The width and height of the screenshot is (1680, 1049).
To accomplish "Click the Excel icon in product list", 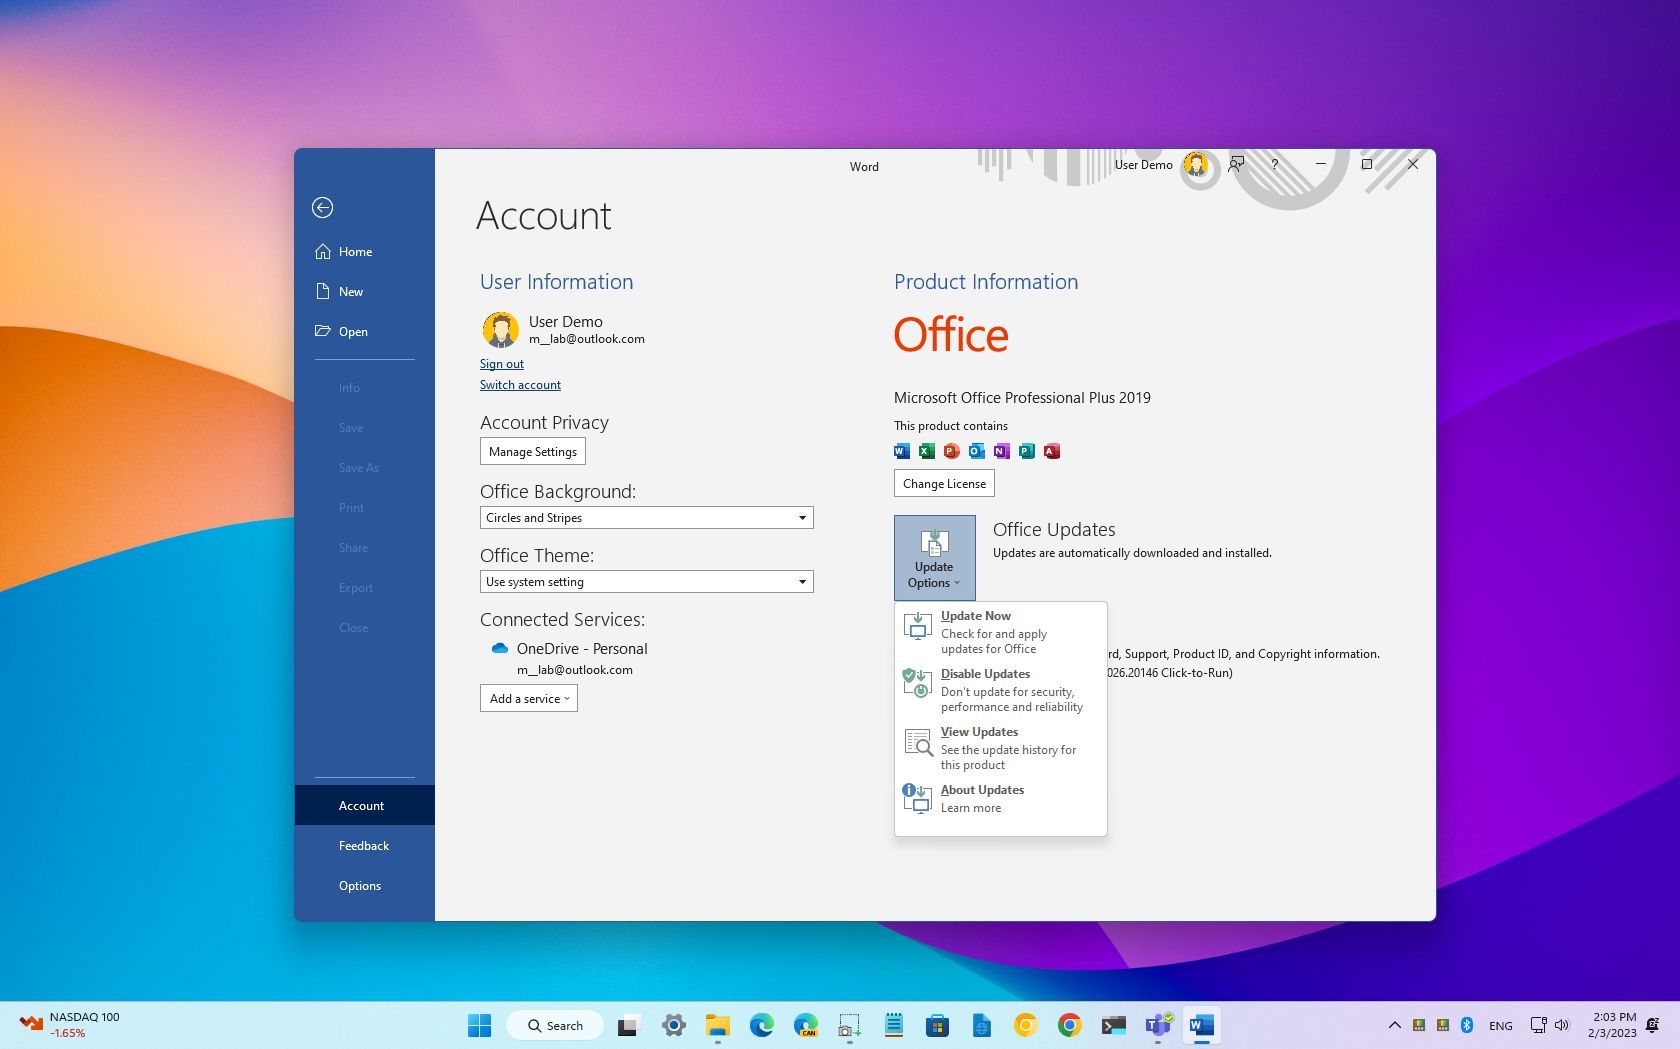I will [x=926, y=451].
